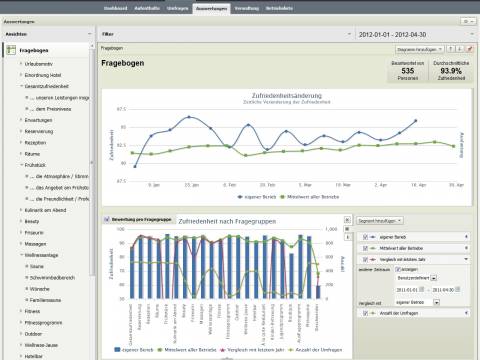480x360 pixels.
Task: Switch to the Aufenthalte tab
Action: pos(147,8)
